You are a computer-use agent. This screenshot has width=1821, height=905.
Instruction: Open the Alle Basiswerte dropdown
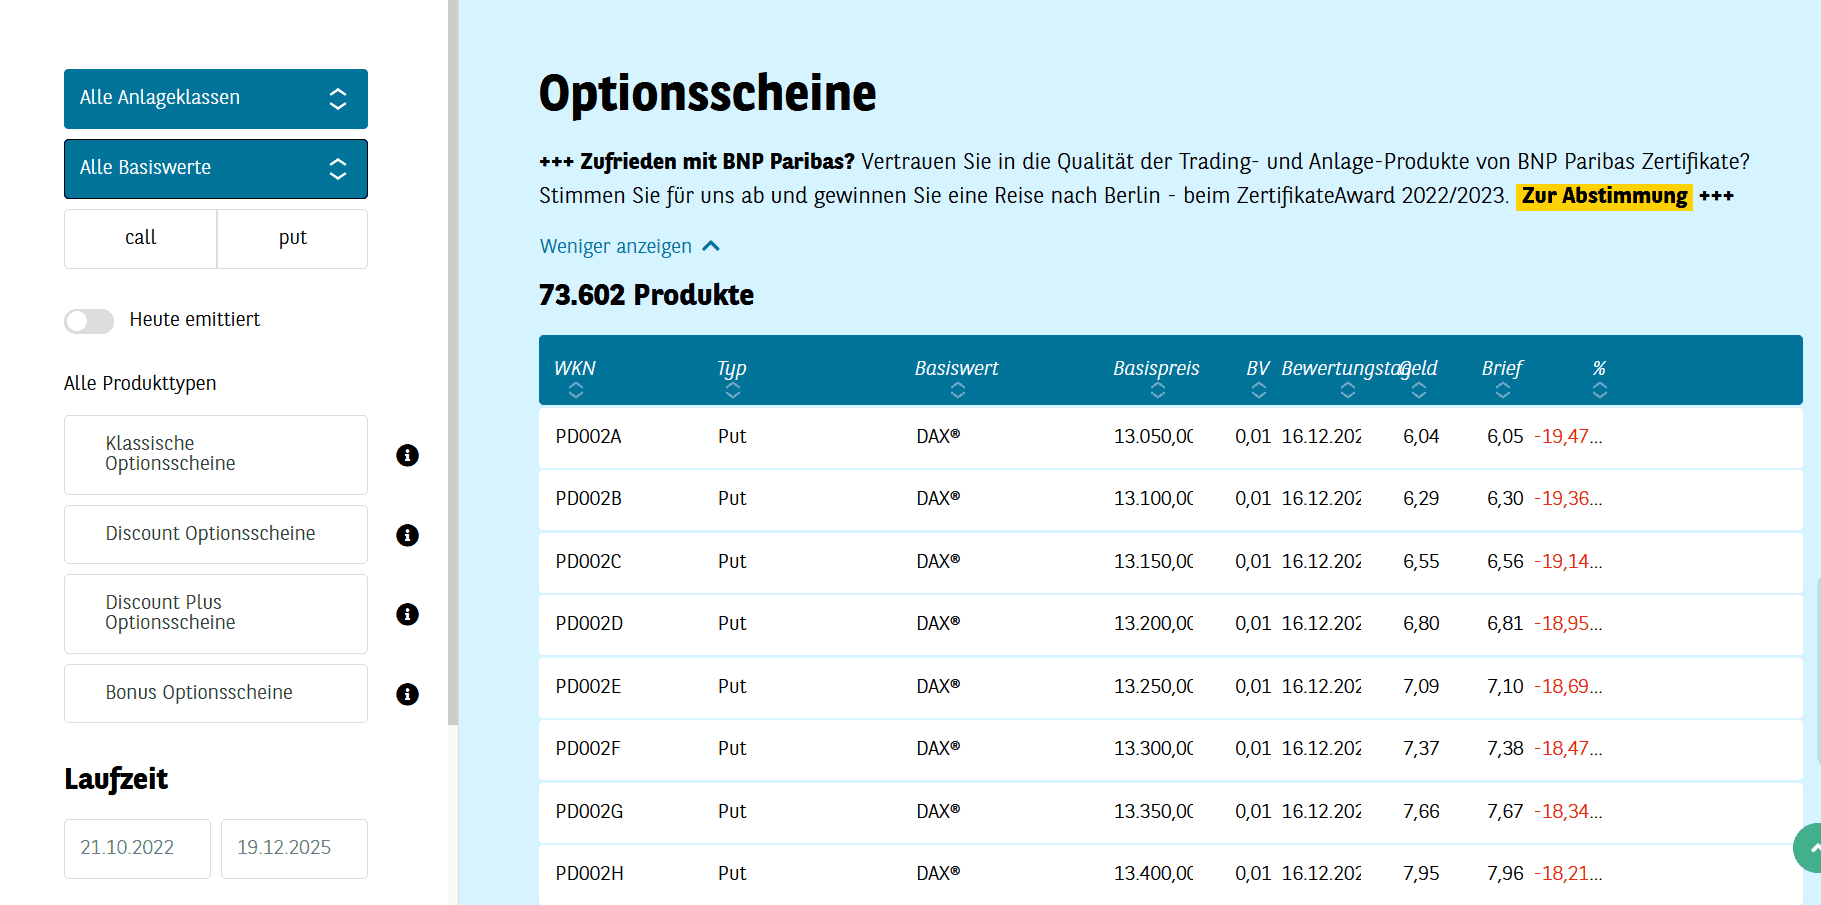point(215,168)
